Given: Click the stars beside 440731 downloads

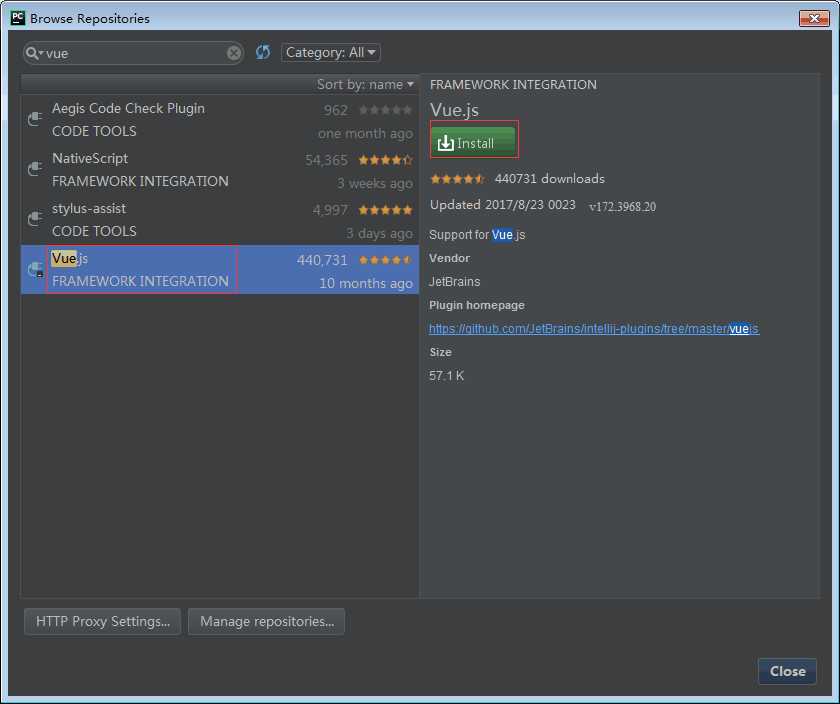Looking at the screenshot, I should point(458,179).
